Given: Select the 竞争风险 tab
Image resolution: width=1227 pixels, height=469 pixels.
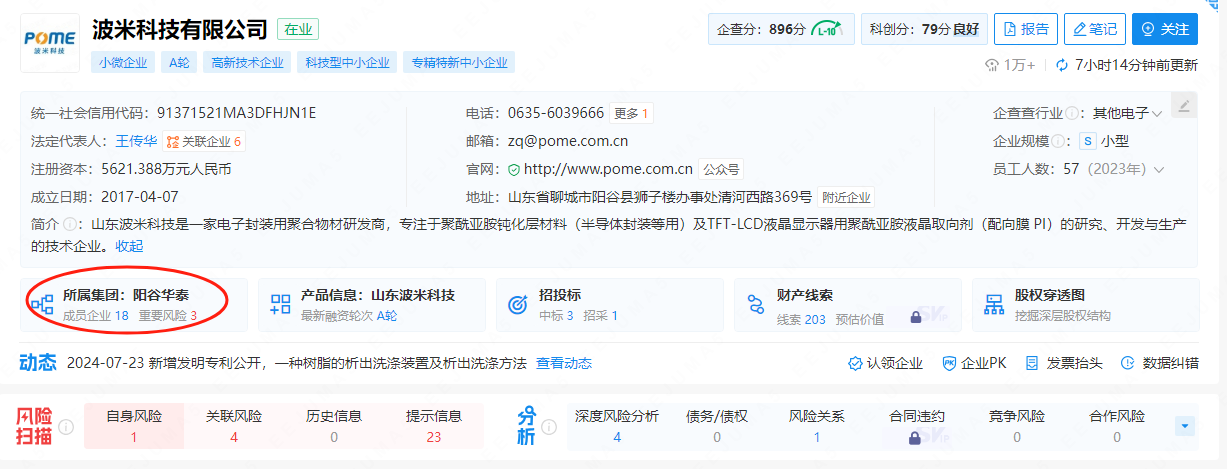Looking at the screenshot, I should coord(1017,426).
